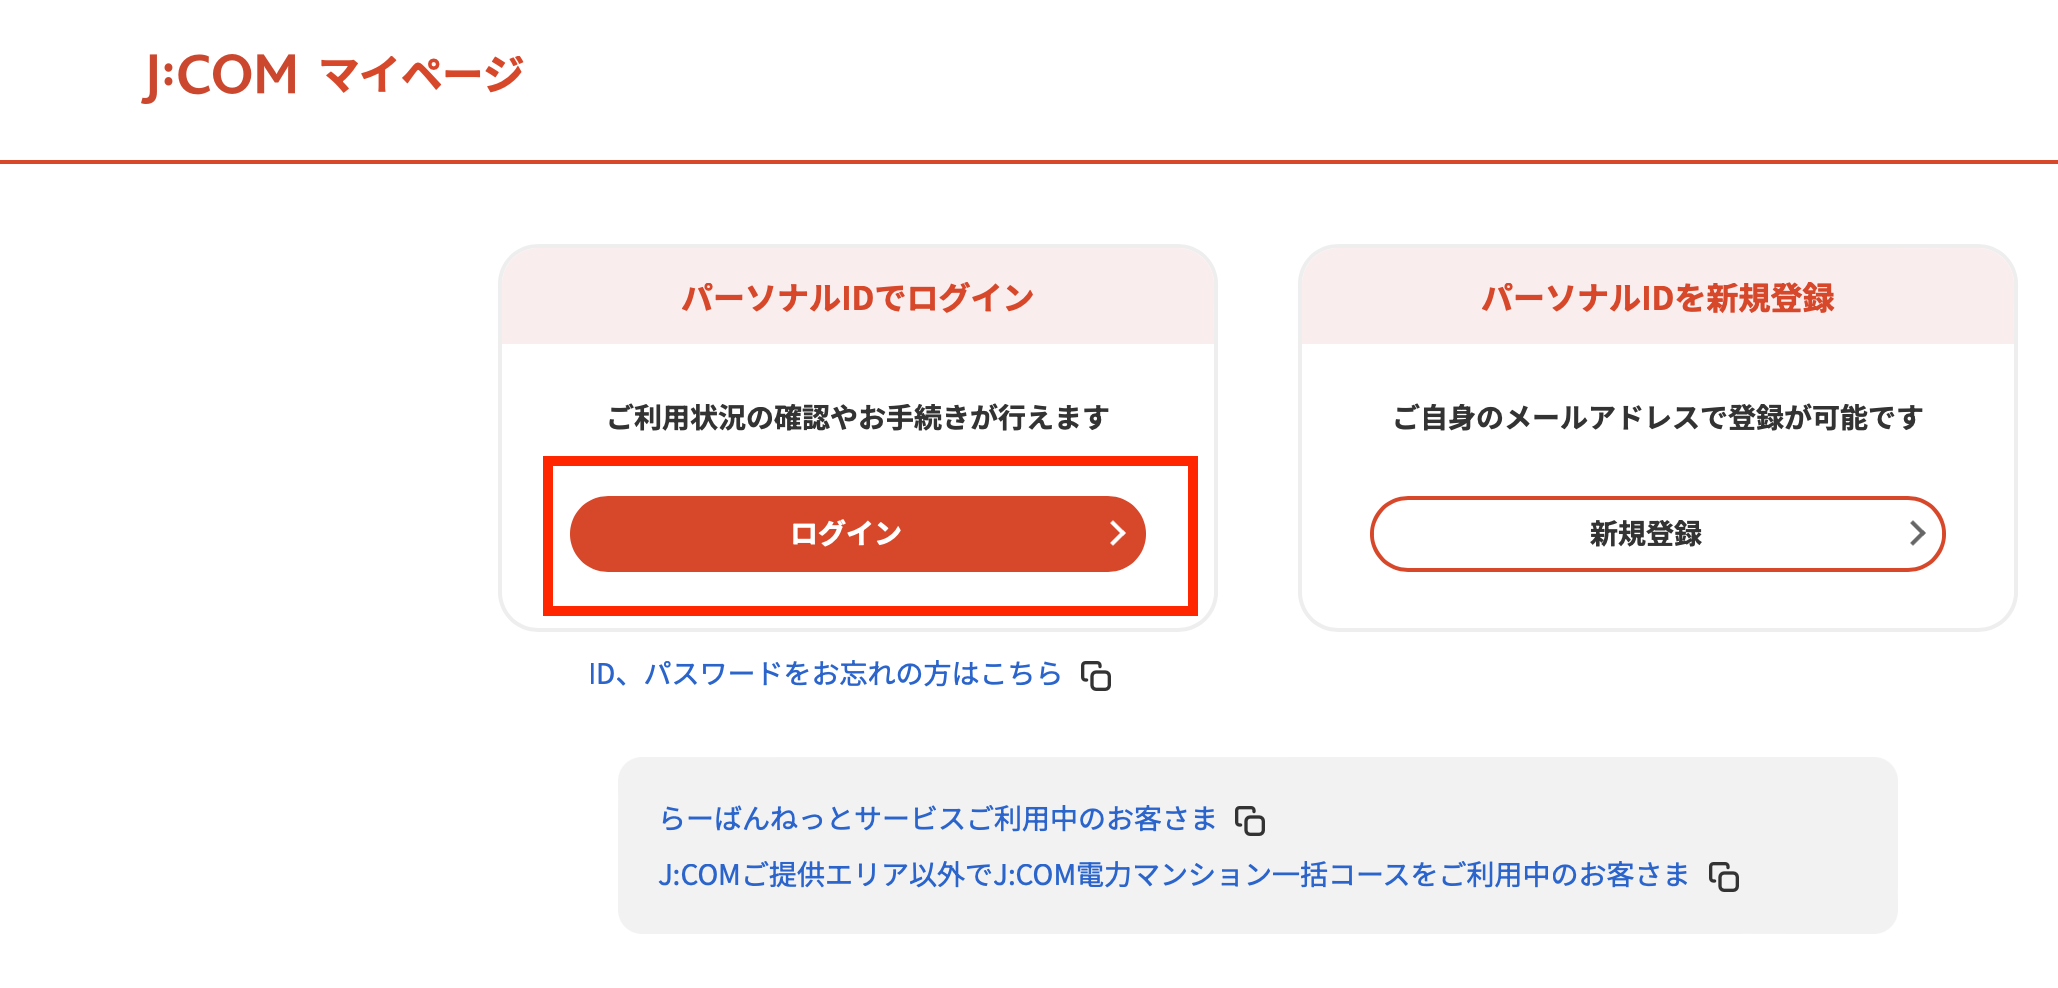Click the パーソナルIDでログイン card heading
Screen dimensions: 2058x988
click(857, 298)
